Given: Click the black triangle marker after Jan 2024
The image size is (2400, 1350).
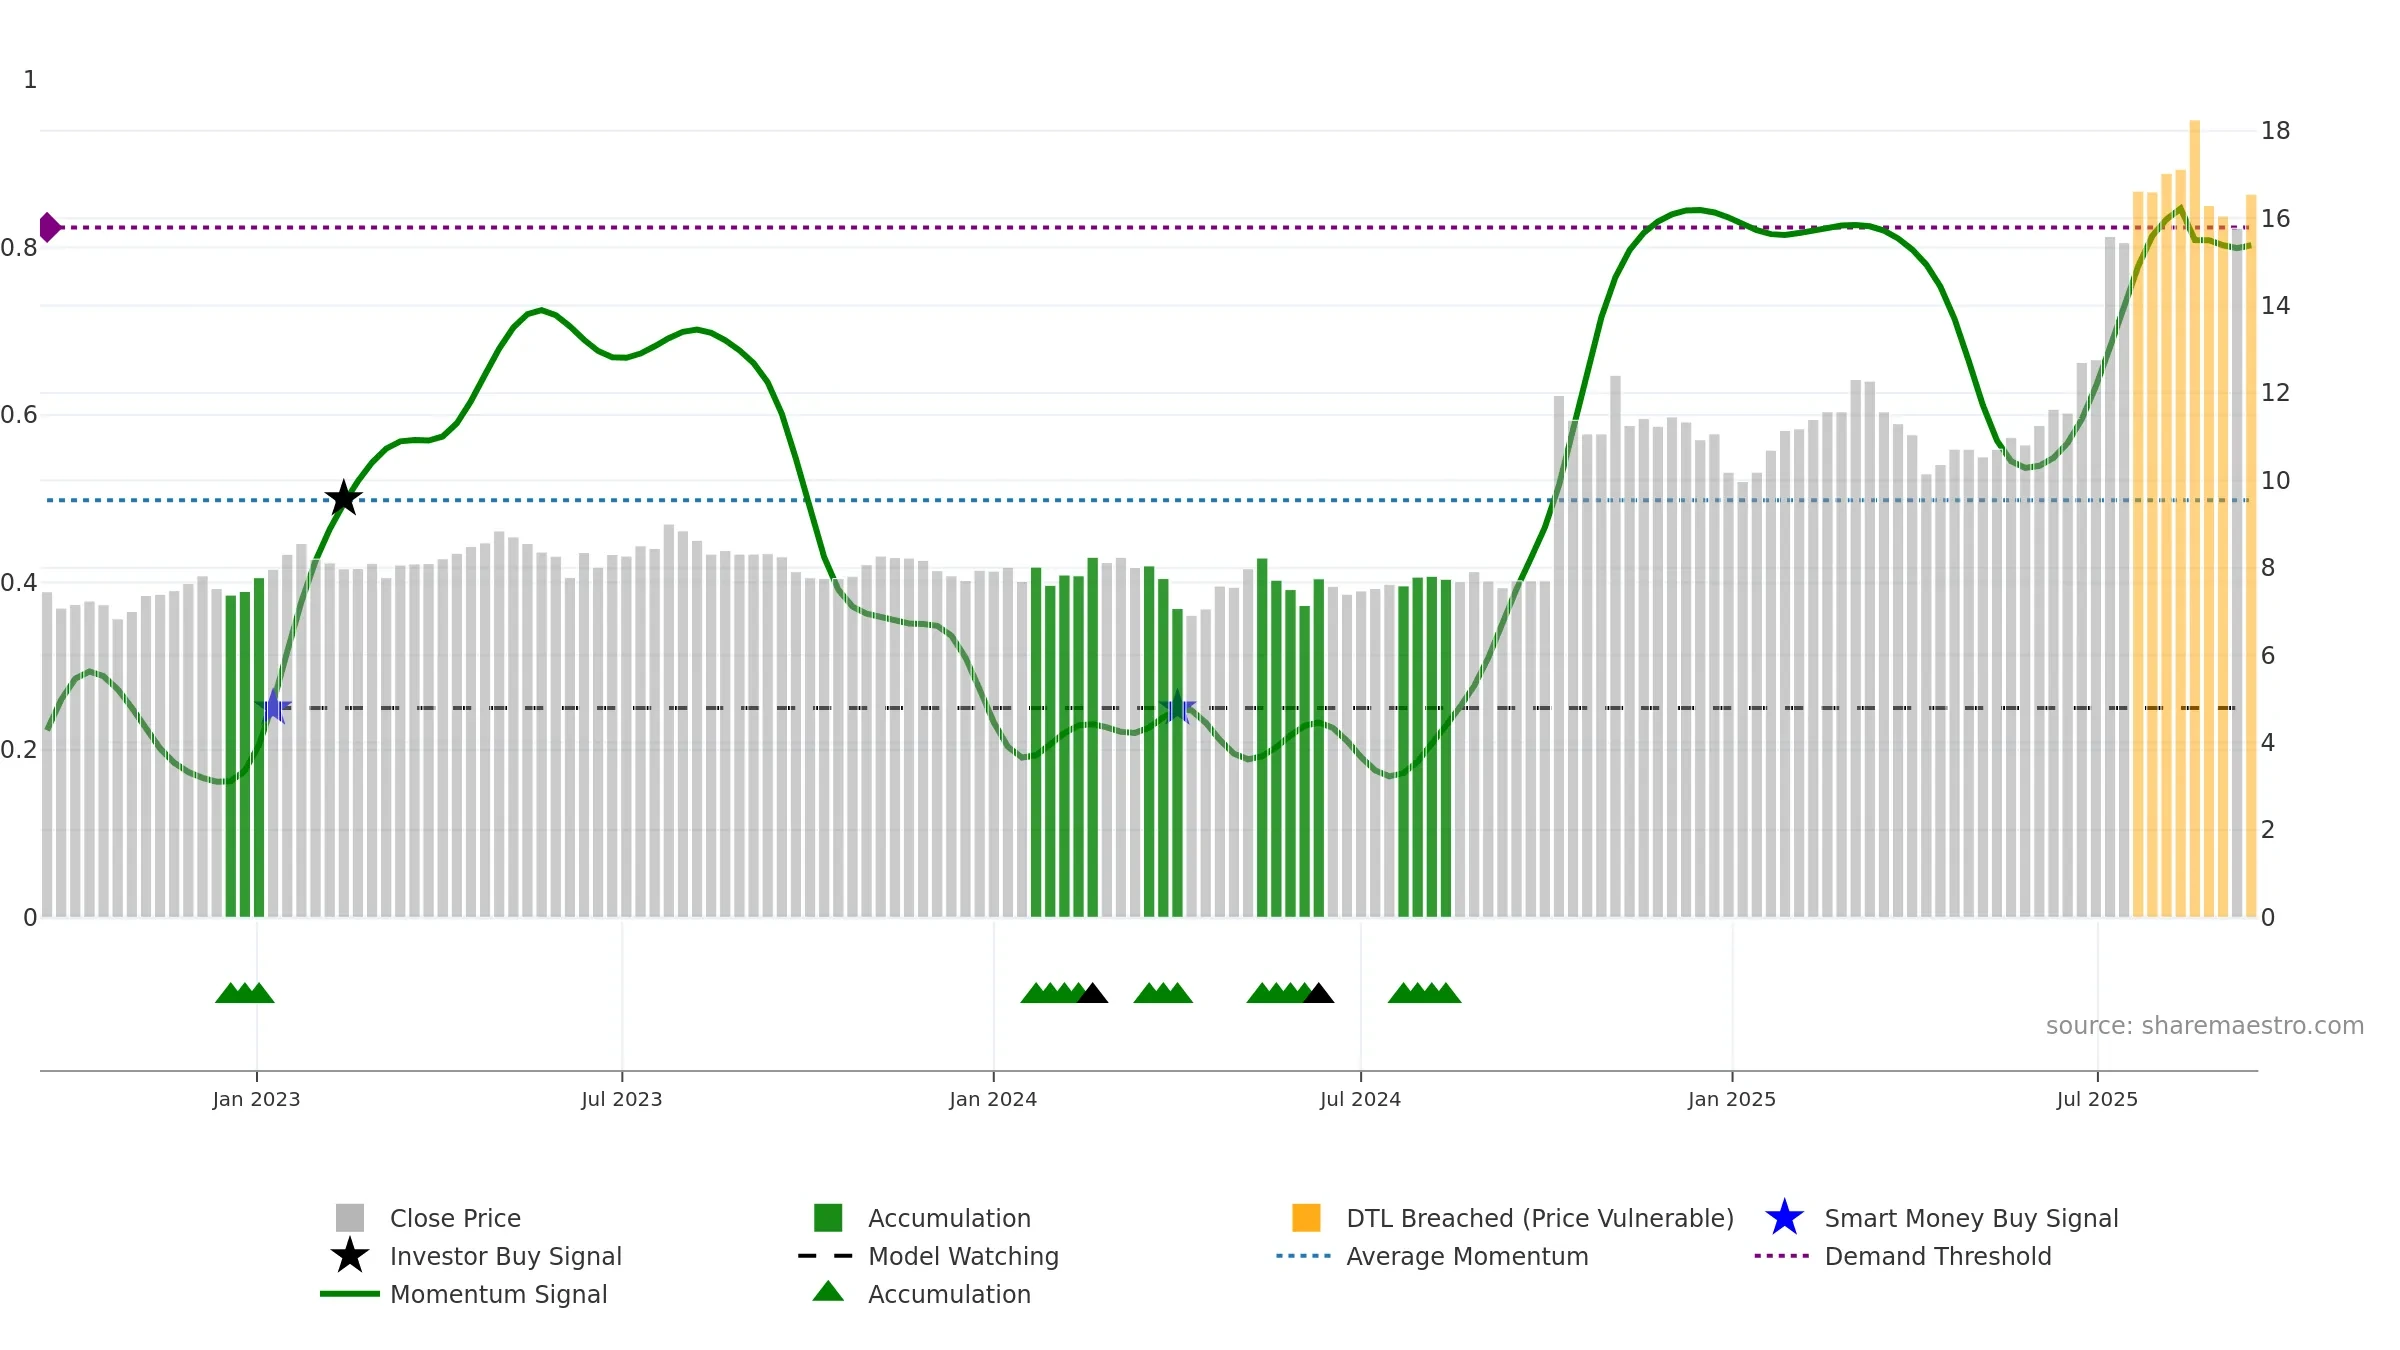Looking at the screenshot, I should [1092, 993].
